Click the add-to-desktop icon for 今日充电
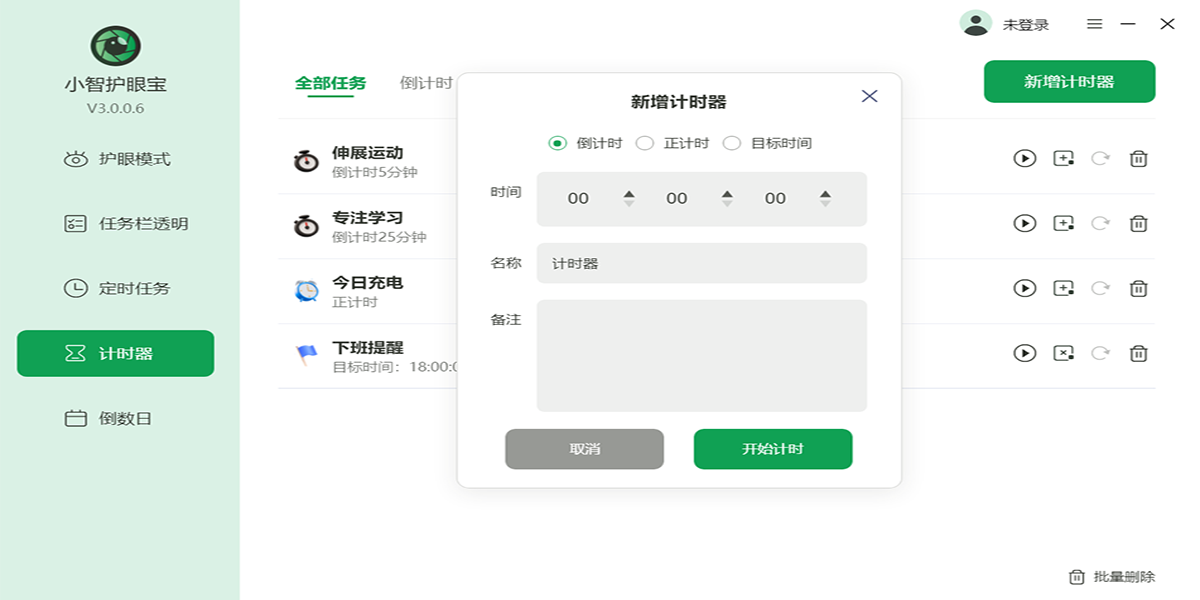Image resolution: width=1200 pixels, height=600 pixels. (x=1064, y=288)
